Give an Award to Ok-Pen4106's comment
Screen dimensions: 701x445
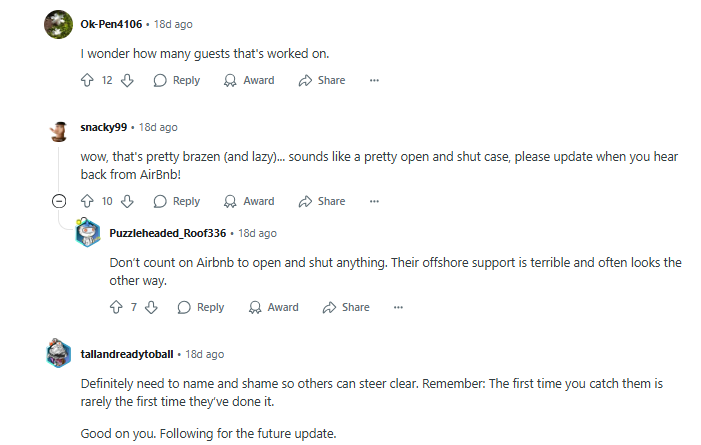pyautogui.click(x=249, y=80)
